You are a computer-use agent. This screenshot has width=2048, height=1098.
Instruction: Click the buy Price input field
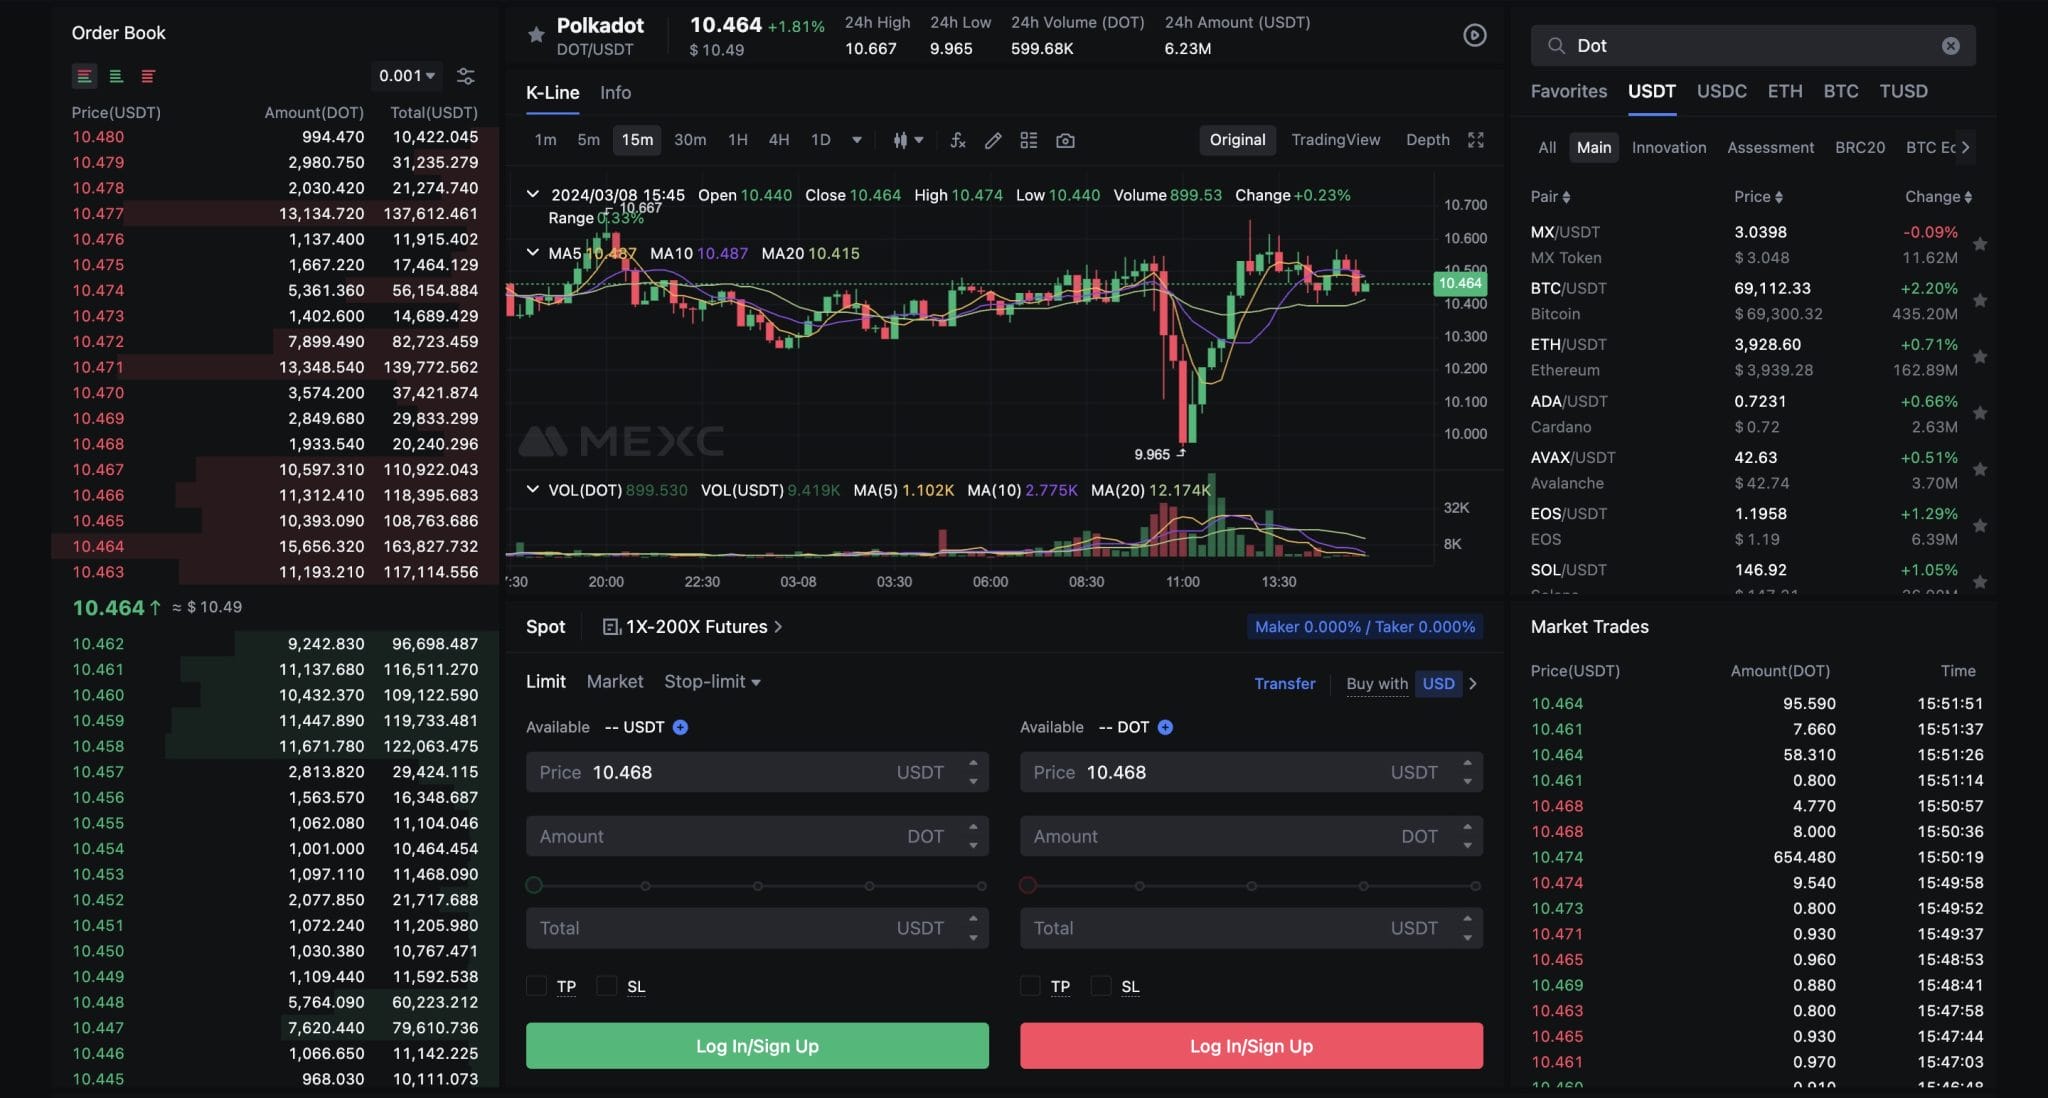click(x=750, y=771)
